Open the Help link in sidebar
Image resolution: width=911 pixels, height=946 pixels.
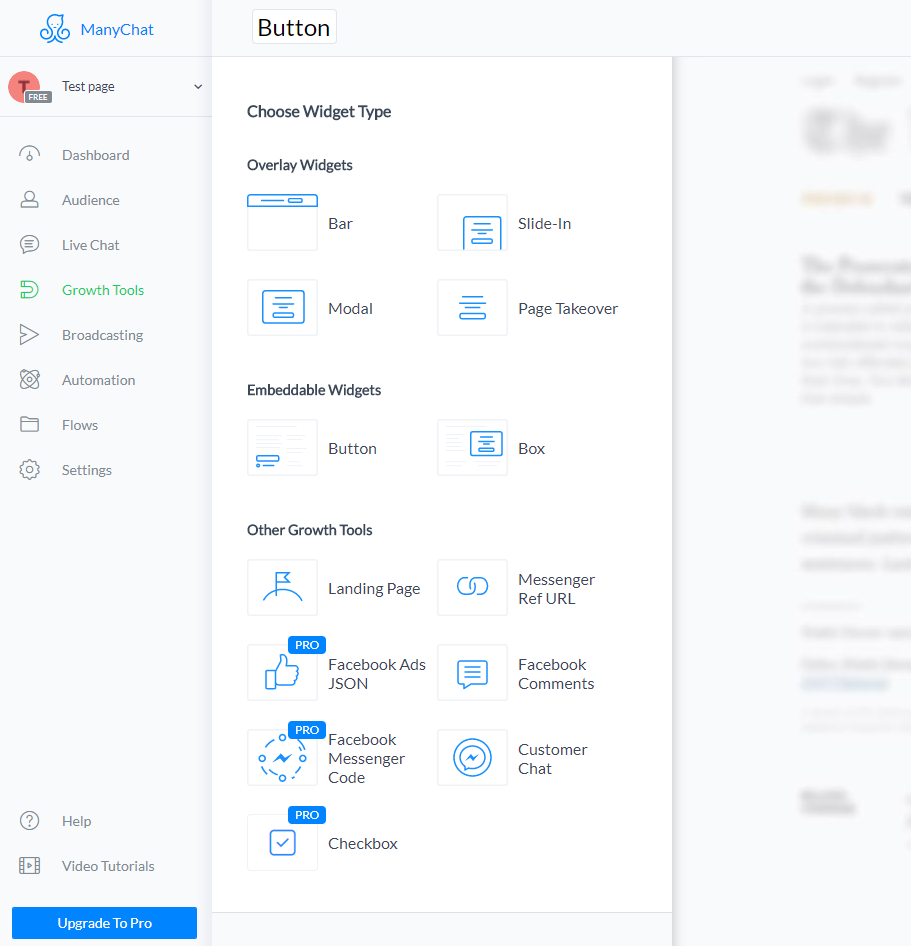click(x=77, y=821)
